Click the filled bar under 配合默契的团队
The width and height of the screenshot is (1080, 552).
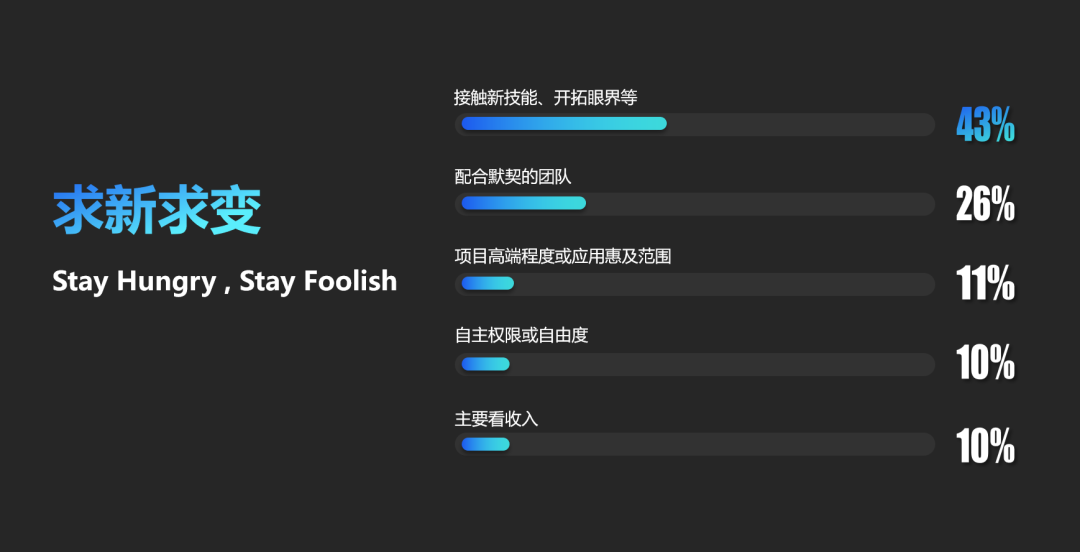(x=523, y=203)
